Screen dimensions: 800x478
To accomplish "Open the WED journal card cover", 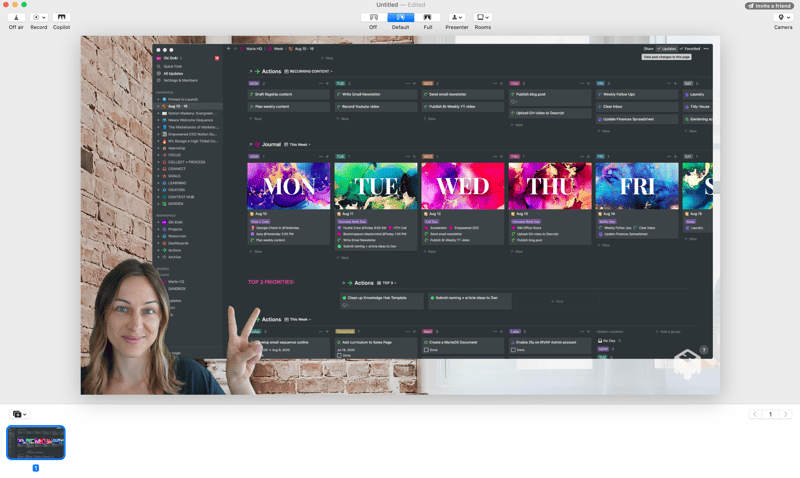I will (x=463, y=186).
